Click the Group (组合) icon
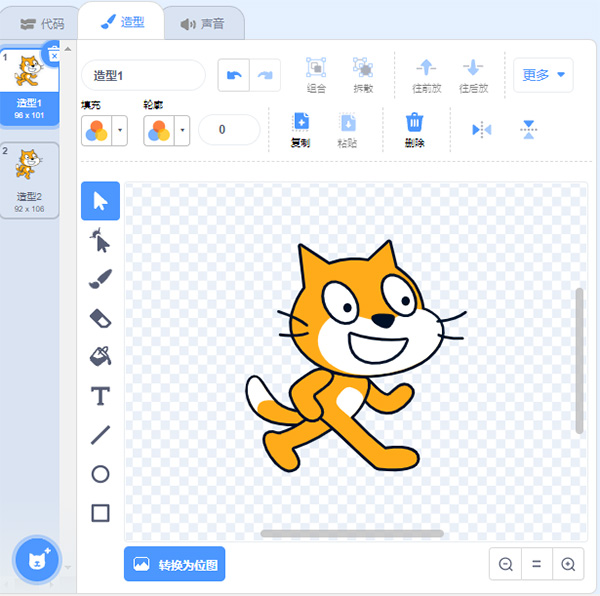 click(316, 68)
